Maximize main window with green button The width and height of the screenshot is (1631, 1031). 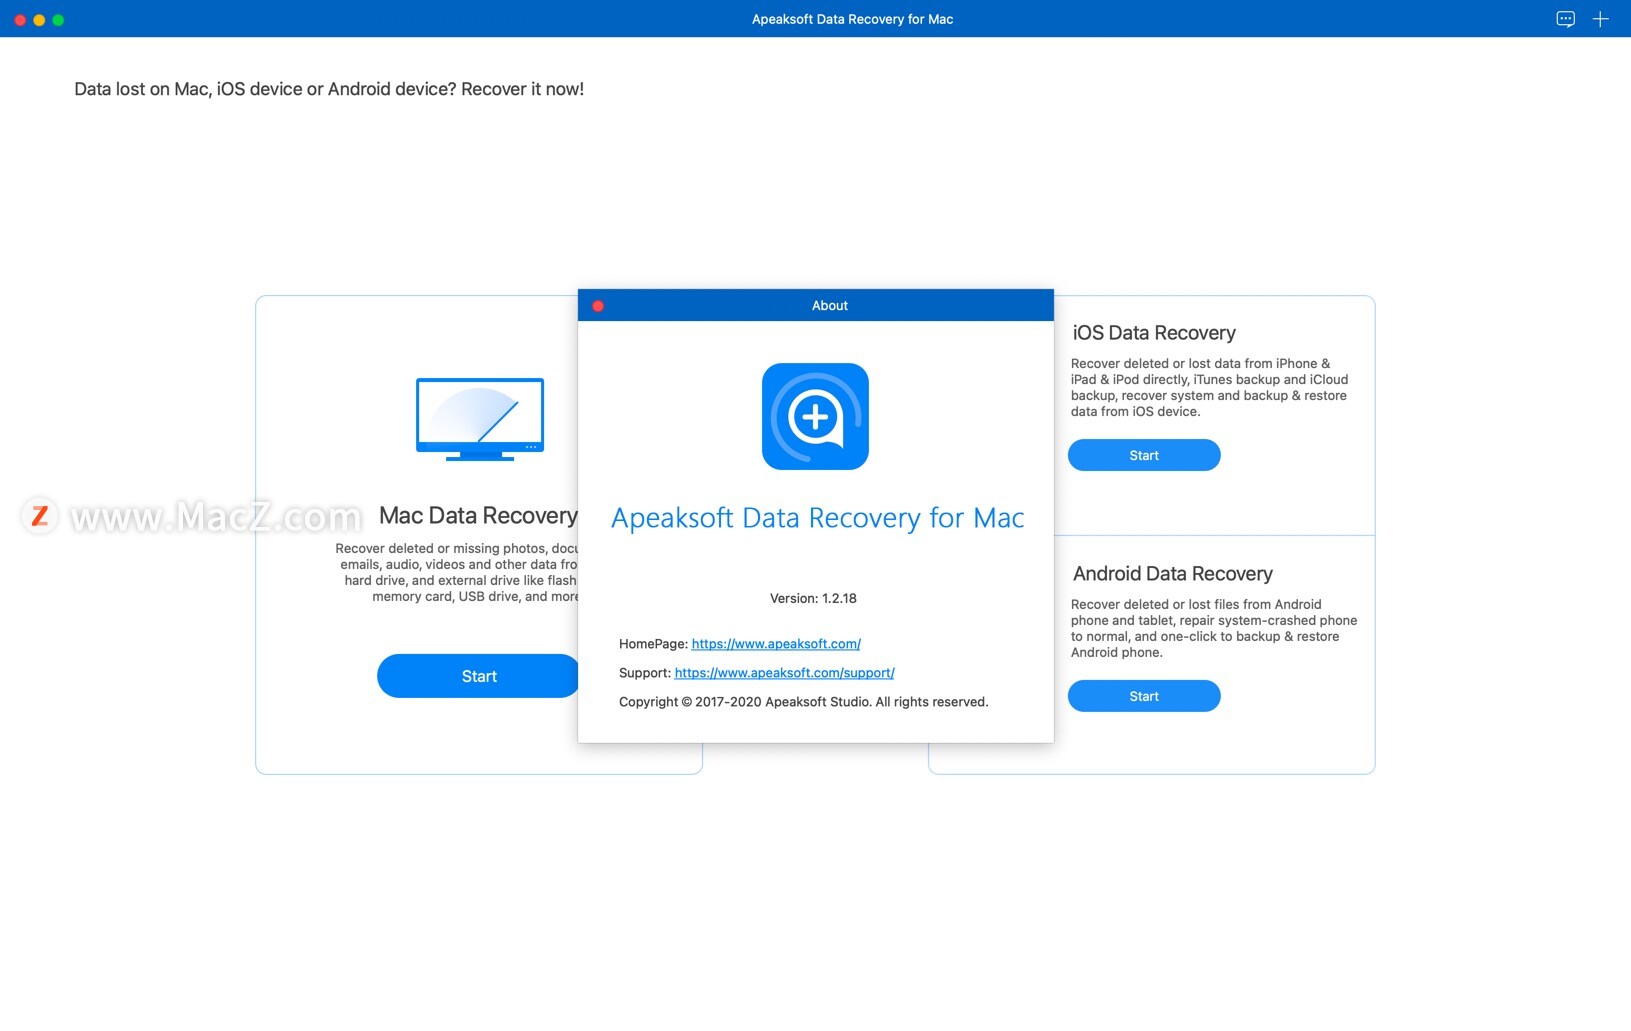[x=58, y=20]
